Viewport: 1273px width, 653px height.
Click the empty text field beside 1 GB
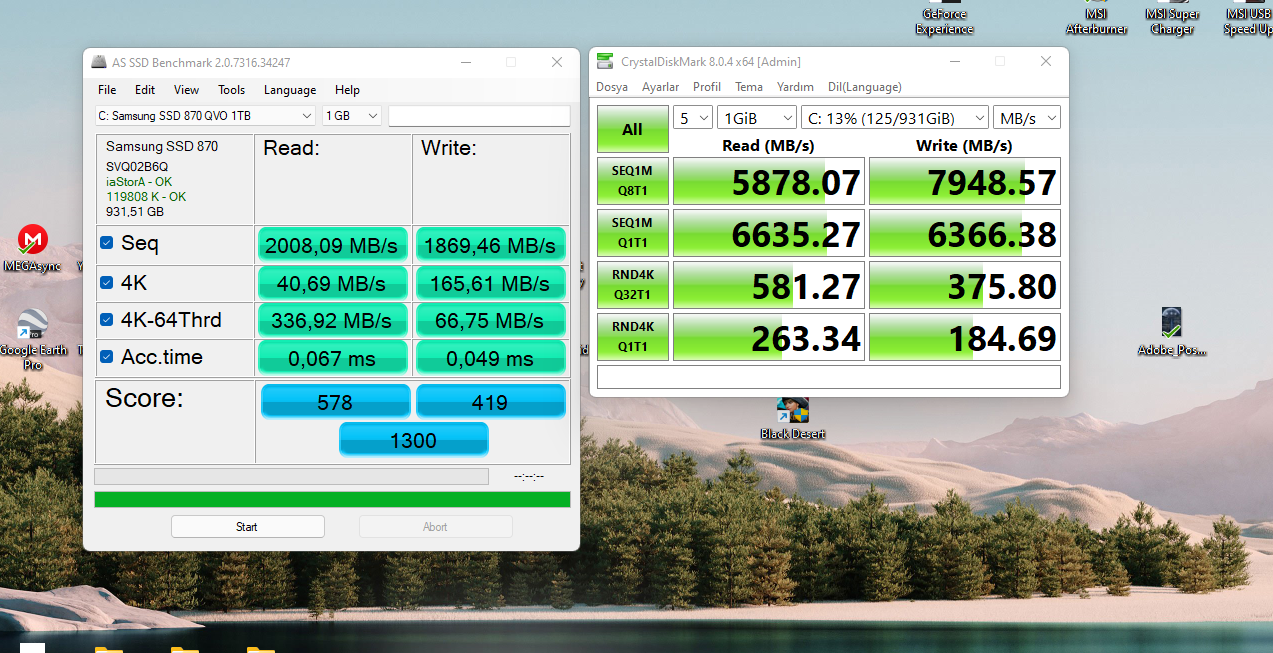tap(478, 116)
